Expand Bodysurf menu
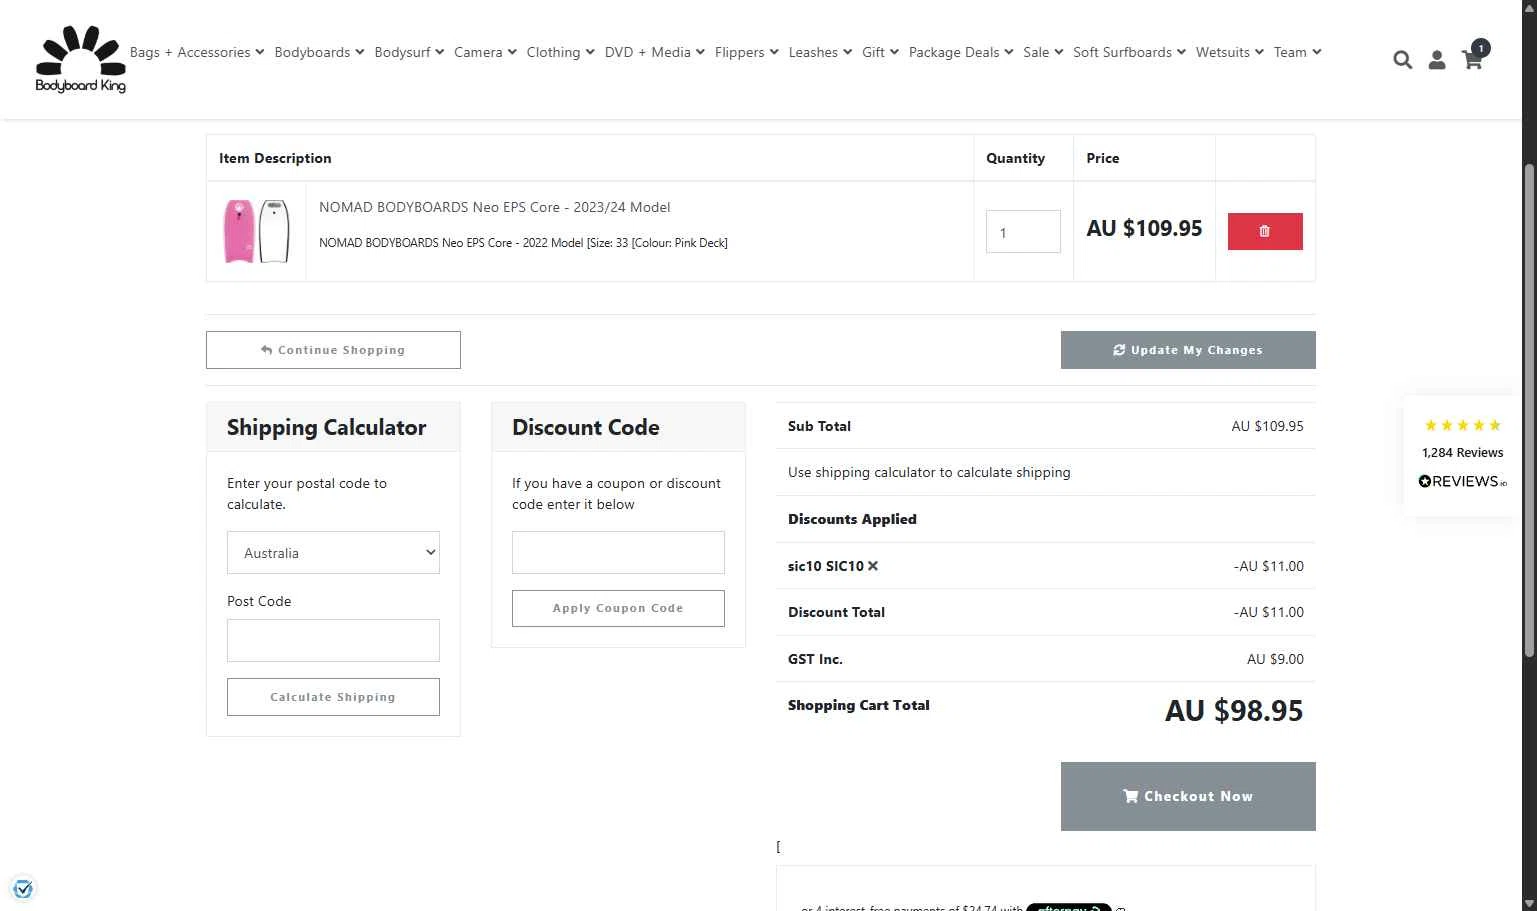Viewport: 1537px width, 911px height. point(409,52)
